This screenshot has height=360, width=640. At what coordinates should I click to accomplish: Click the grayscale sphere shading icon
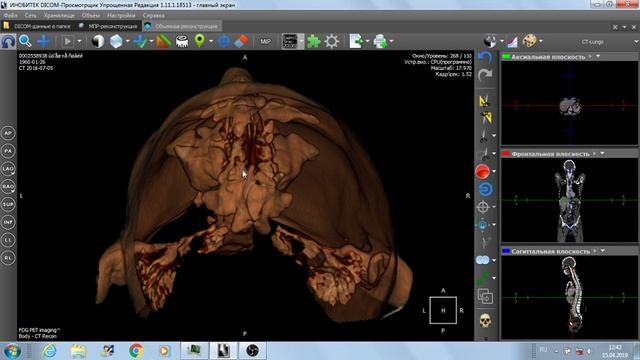pyautogui.click(x=490, y=41)
